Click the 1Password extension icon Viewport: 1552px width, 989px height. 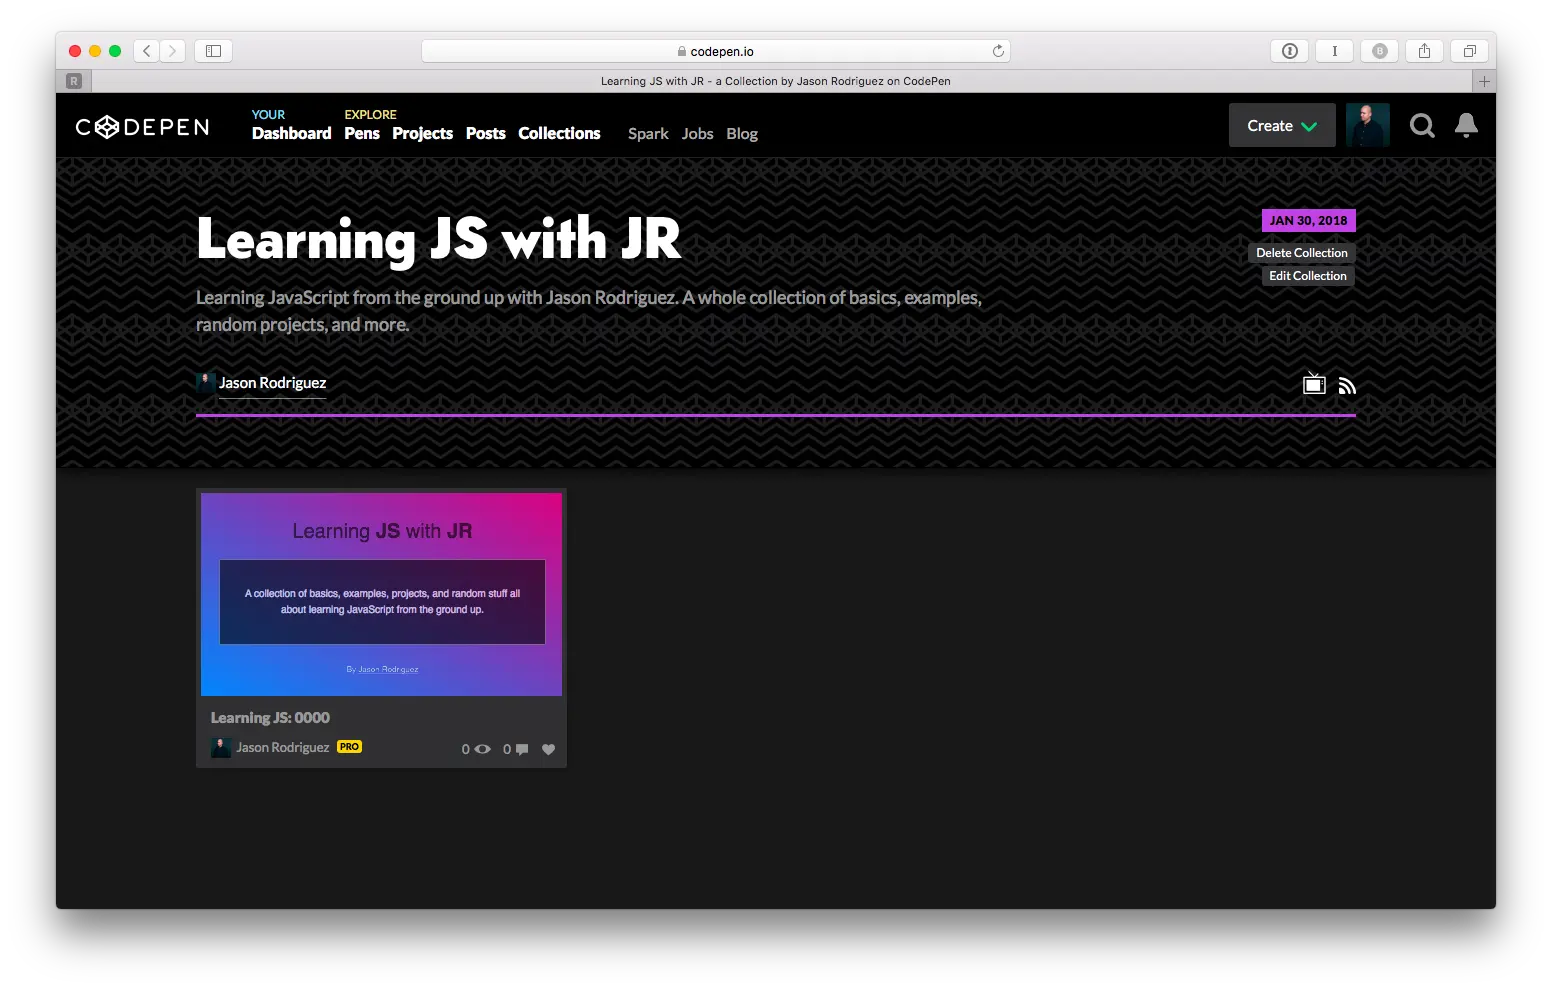1290,51
